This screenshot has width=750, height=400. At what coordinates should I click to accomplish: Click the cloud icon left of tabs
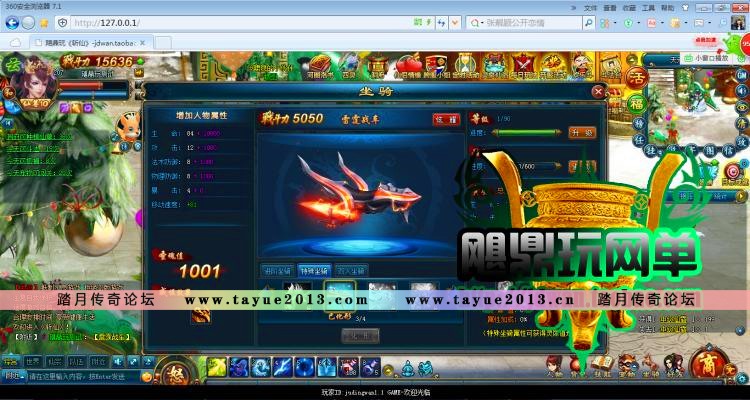click(x=15, y=43)
